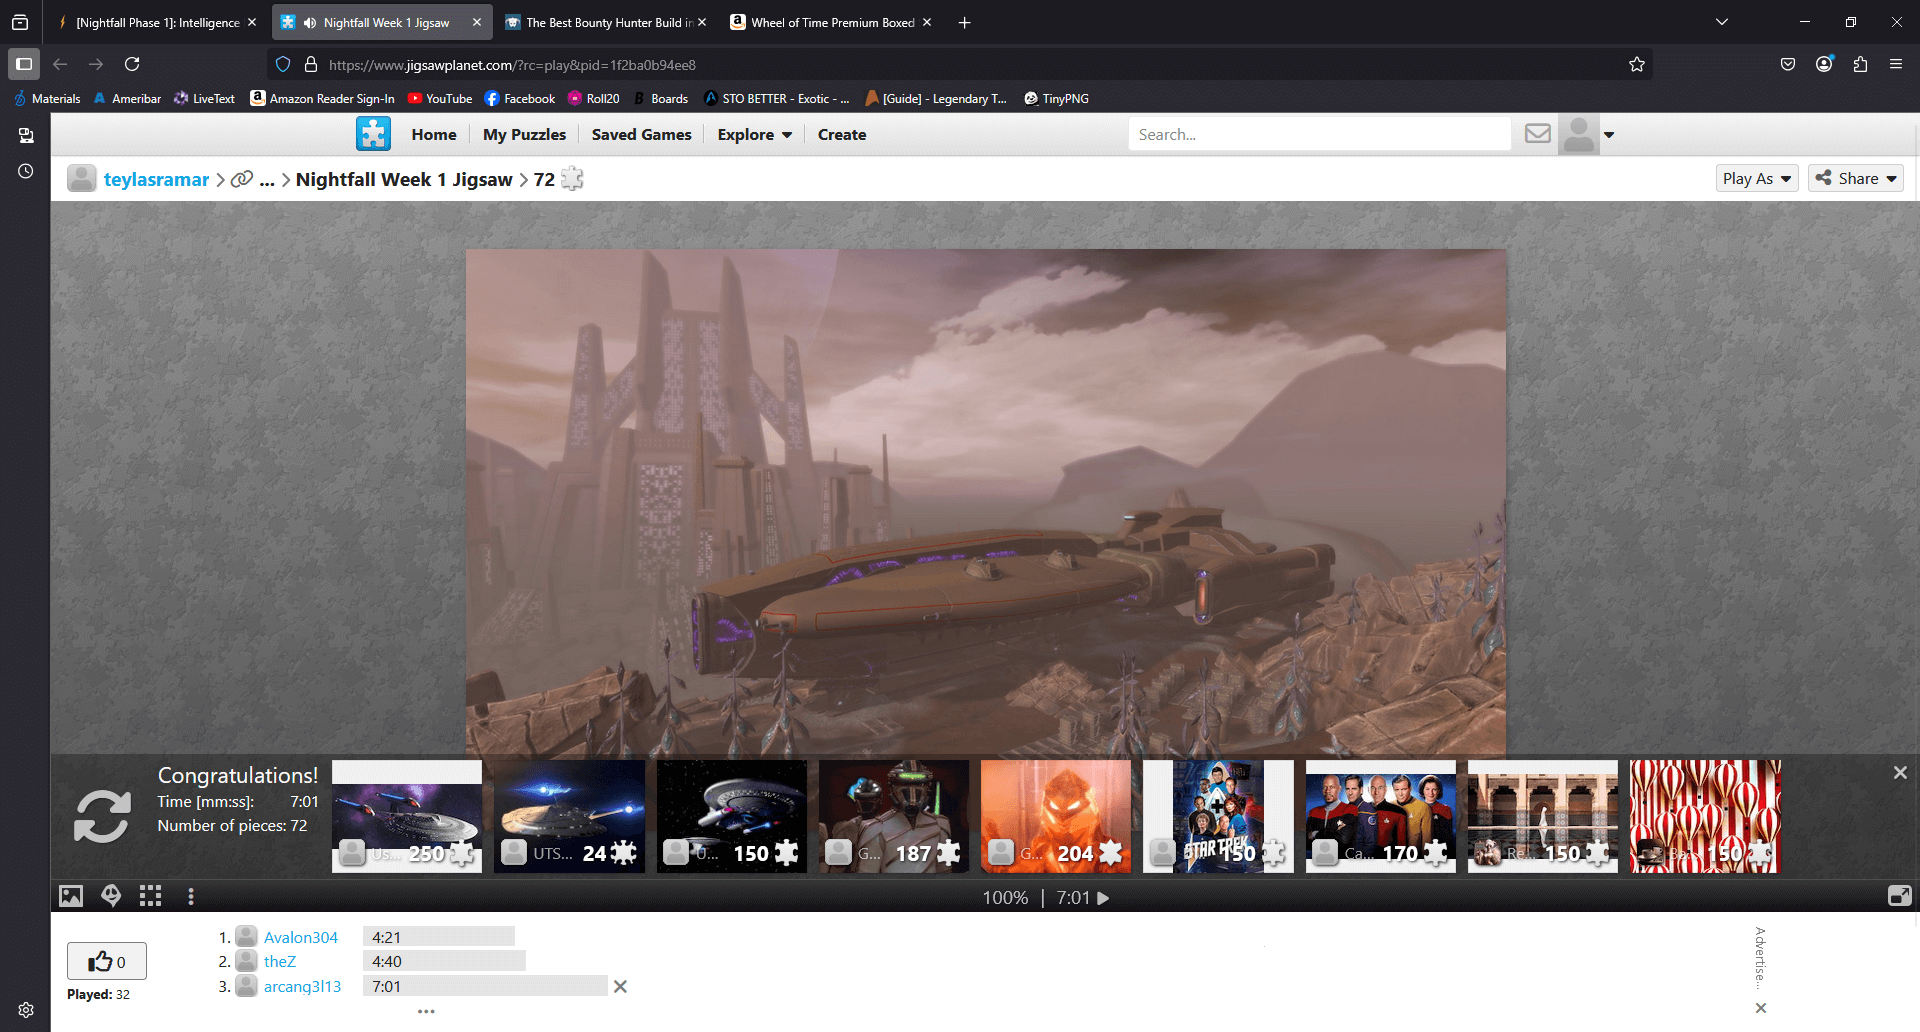Toggle the browser sidebar button

(x=24, y=64)
